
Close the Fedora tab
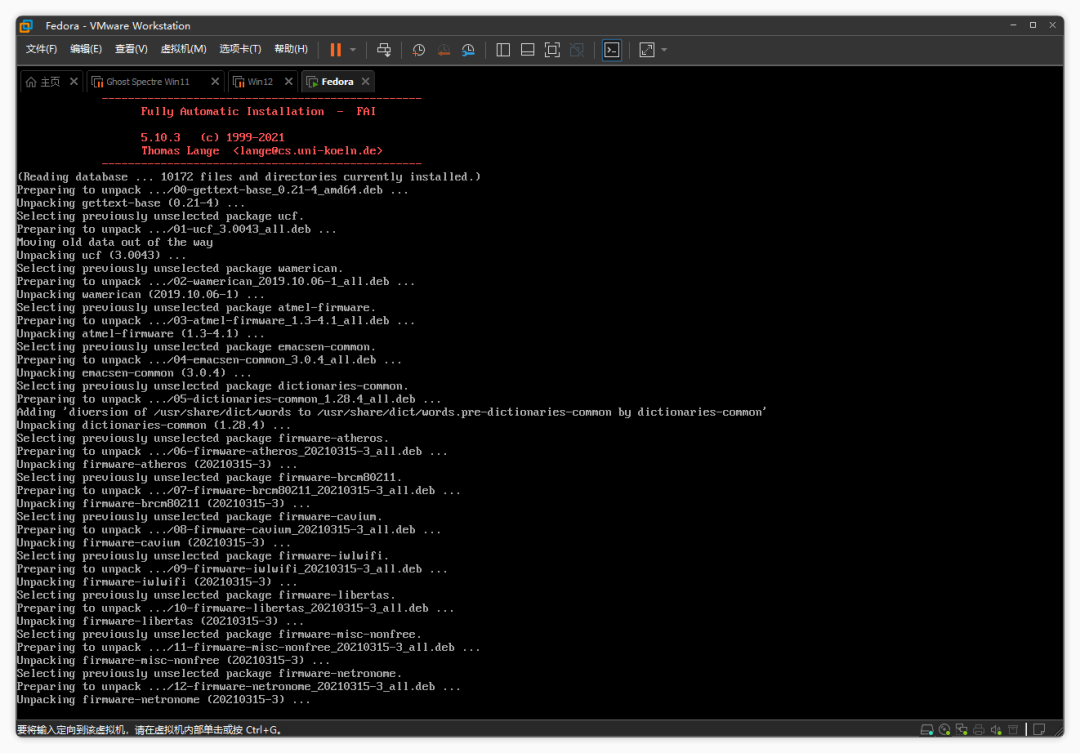pyautogui.click(x=366, y=82)
